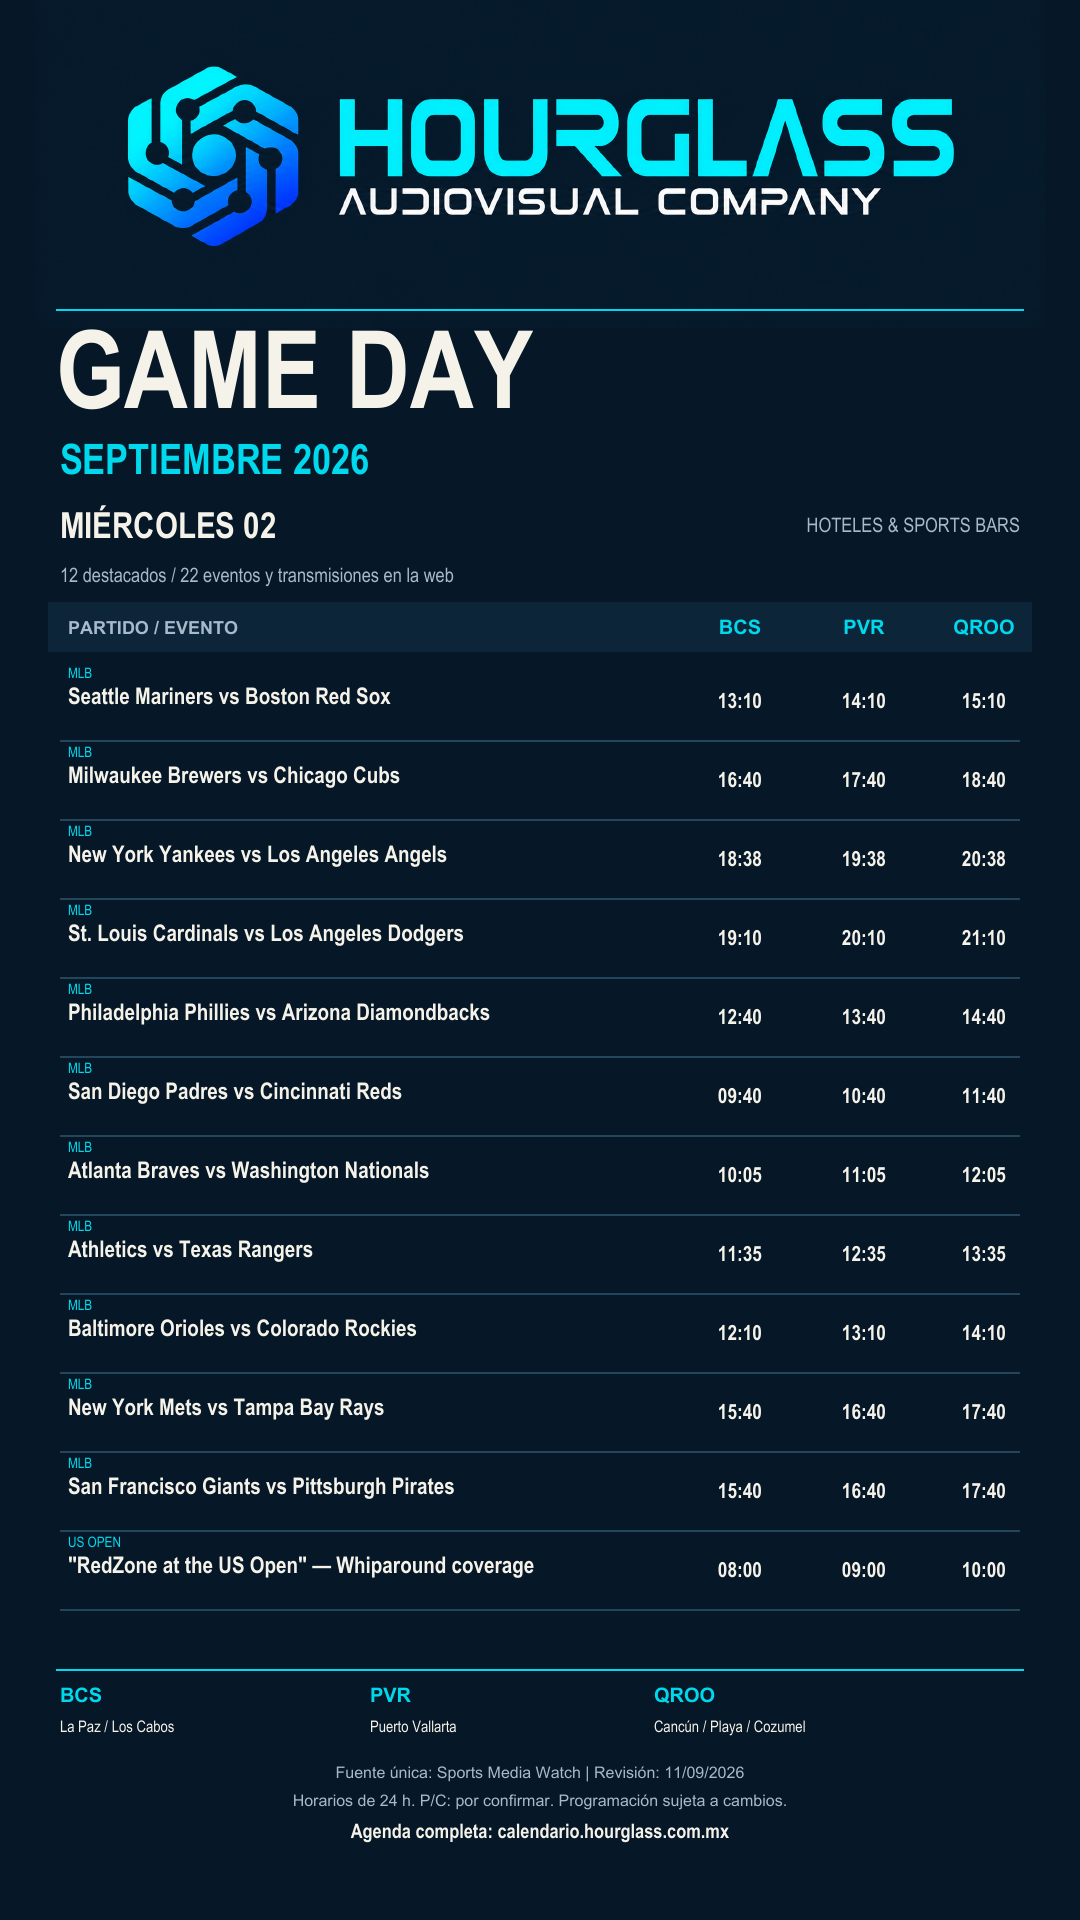Click the US OPEN league tag
This screenshot has height=1920, width=1080.
(x=94, y=1542)
